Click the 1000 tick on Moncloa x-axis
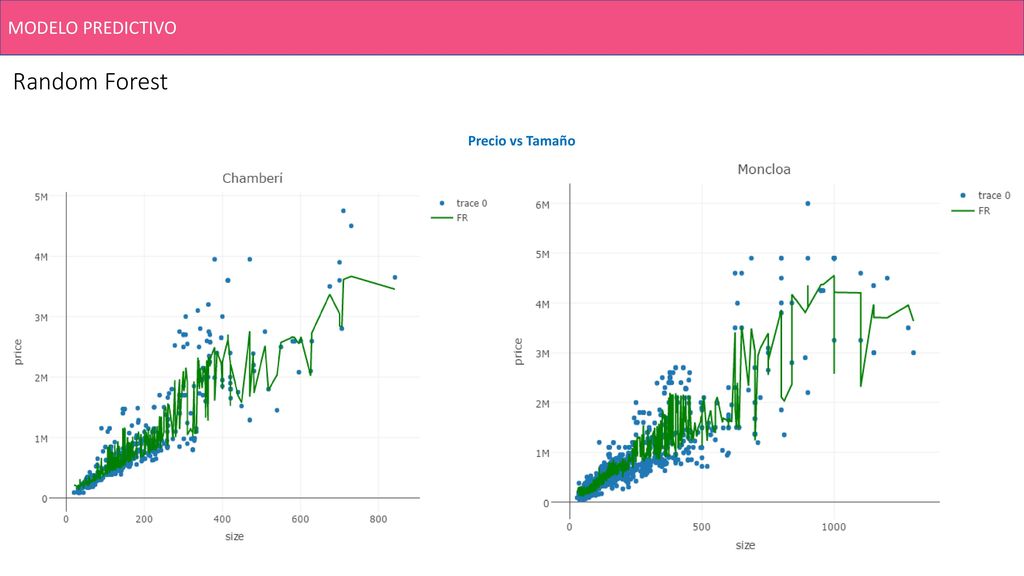Screen dimensions: 1024x576 pos(833,526)
